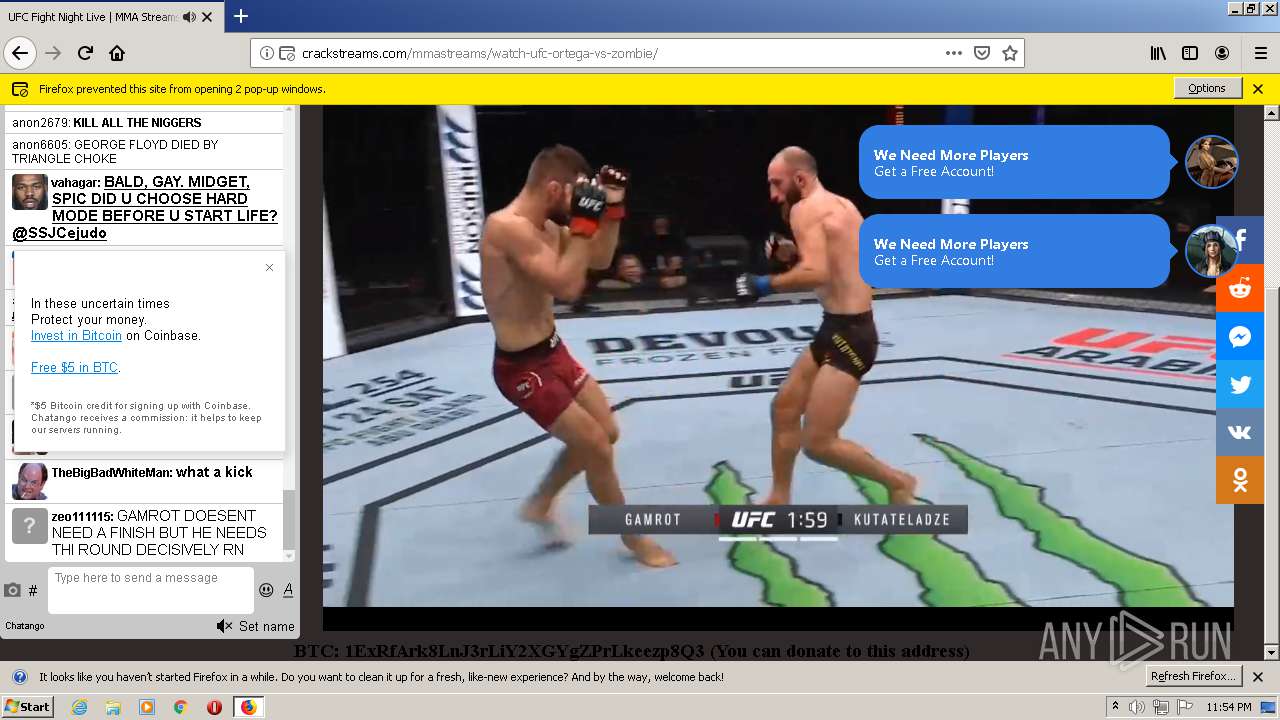The image size is (1280, 720).
Task: Share on Reddit button
Action: pyautogui.click(x=1240, y=289)
